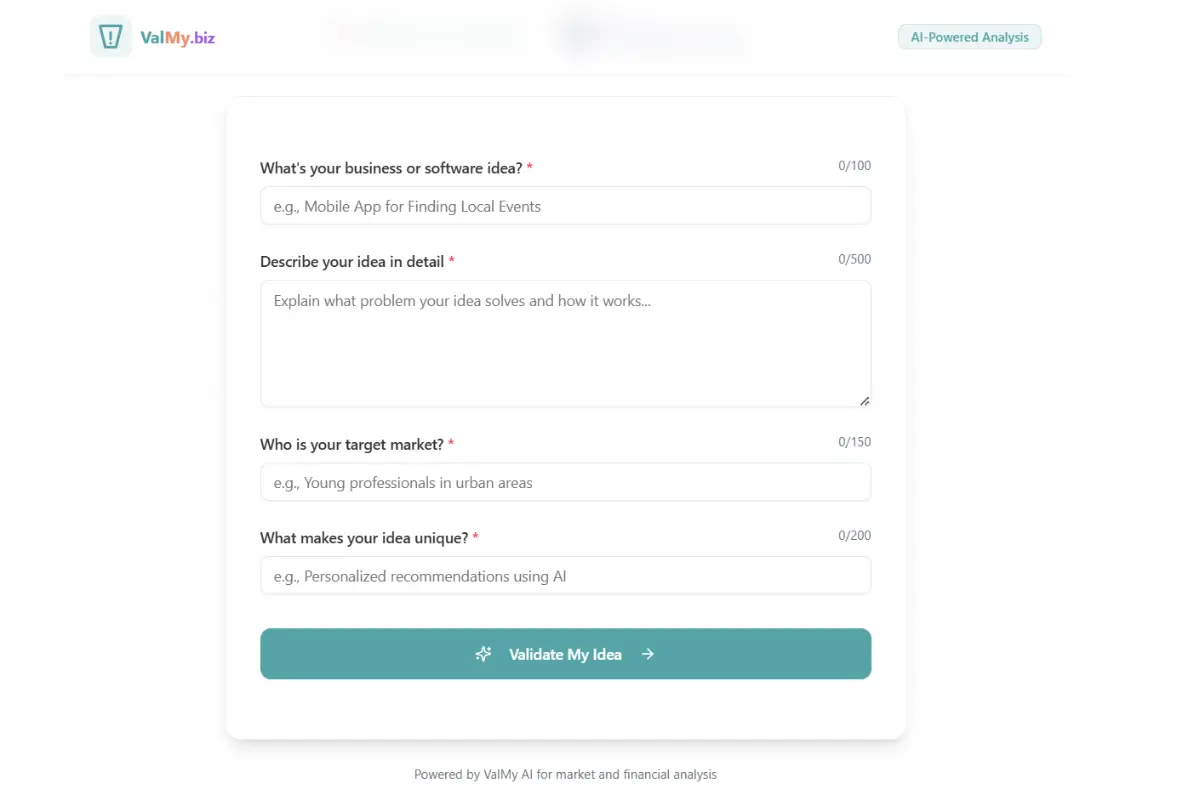This screenshot has width=1200, height=789.
Task: Click the textarea resize handle corner
Action: click(864, 400)
